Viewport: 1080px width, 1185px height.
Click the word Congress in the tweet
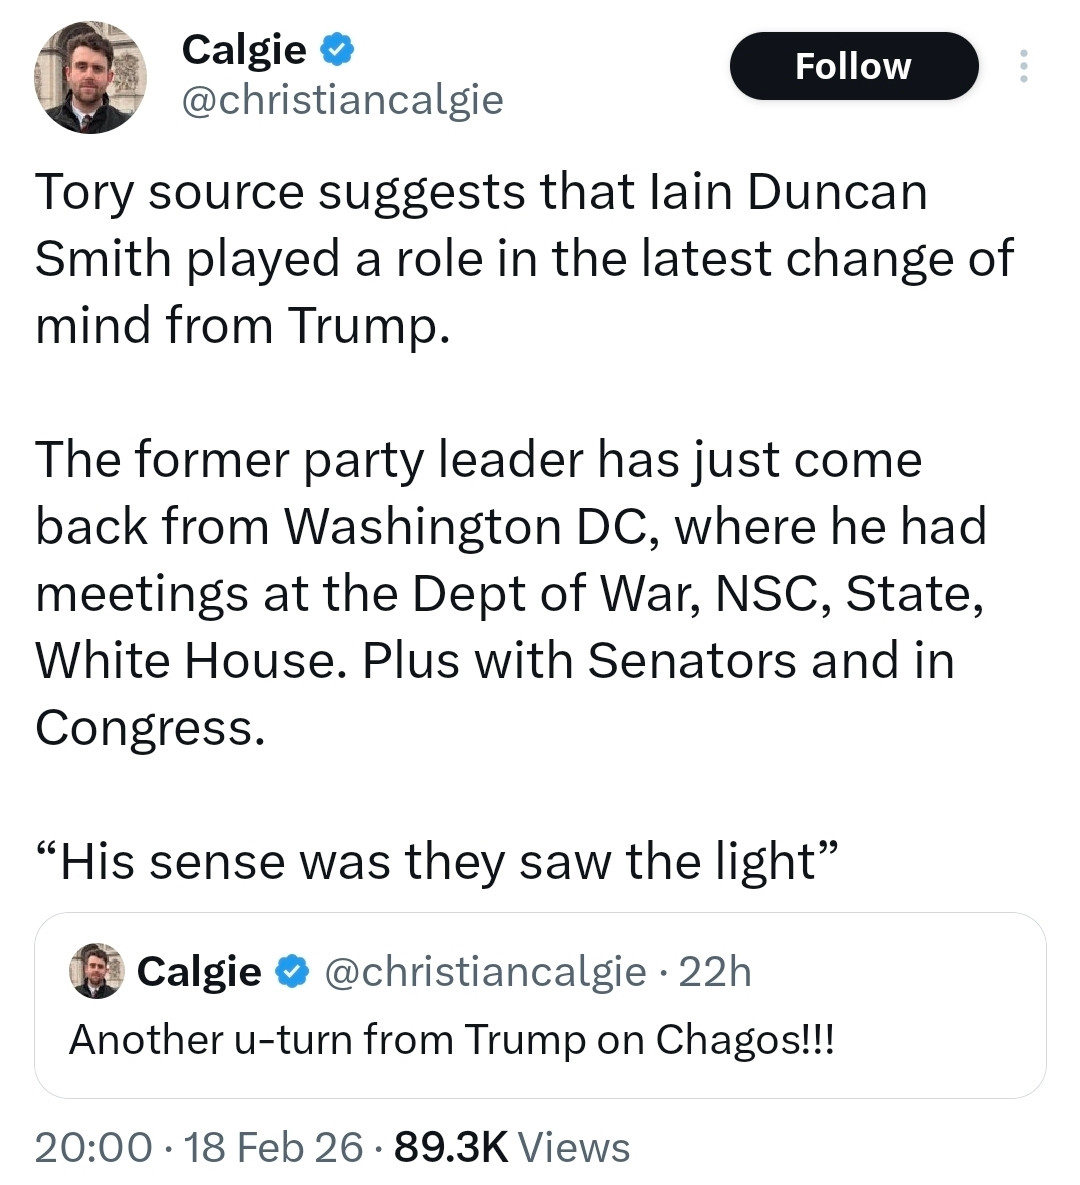(x=150, y=727)
